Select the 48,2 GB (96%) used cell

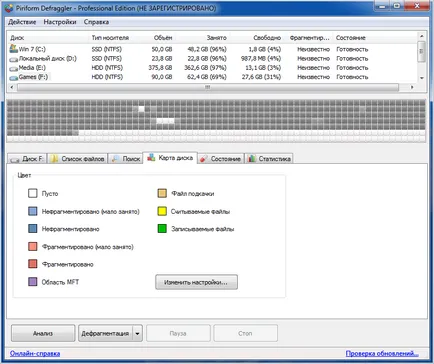click(x=207, y=49)
